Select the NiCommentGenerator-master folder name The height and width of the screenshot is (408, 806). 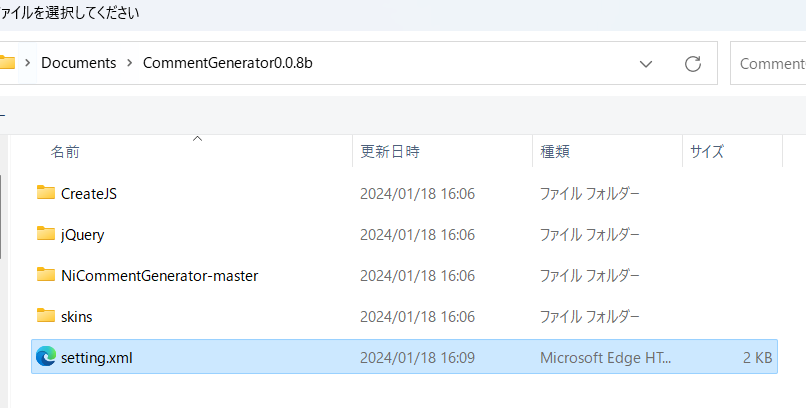pos(159,275)
